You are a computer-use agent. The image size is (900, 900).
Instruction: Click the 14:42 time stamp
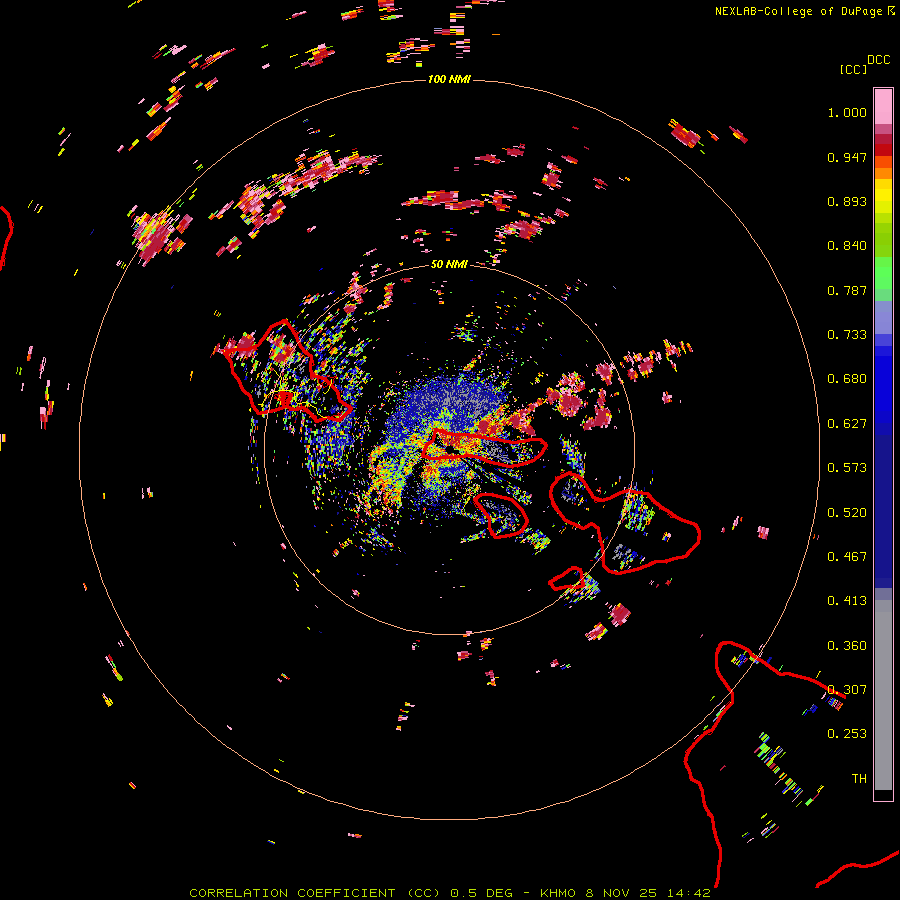click(x=689, y=893)
